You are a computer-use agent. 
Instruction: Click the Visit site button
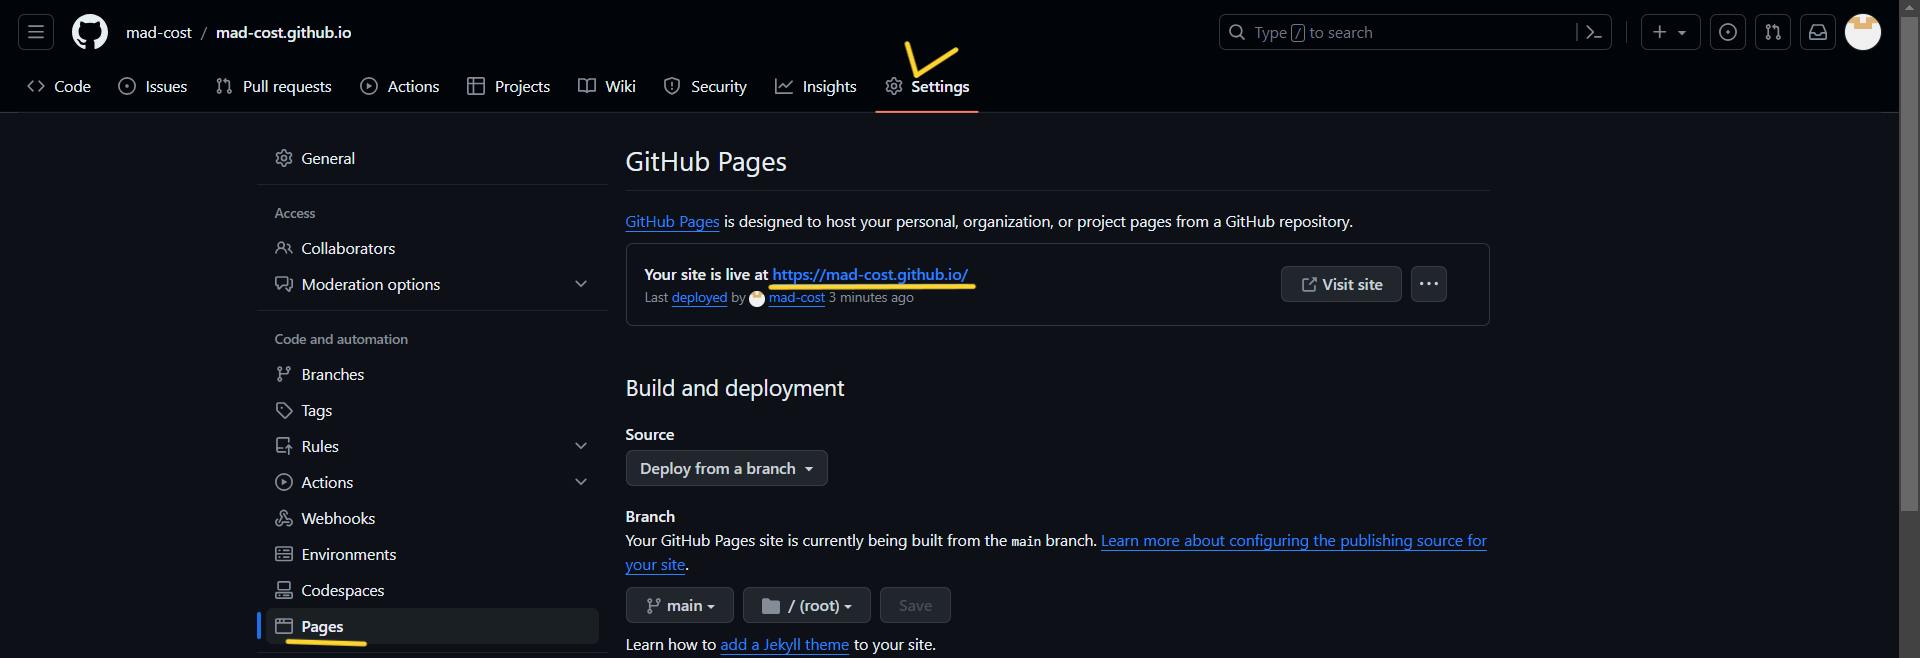click(x=1340, y=284)
